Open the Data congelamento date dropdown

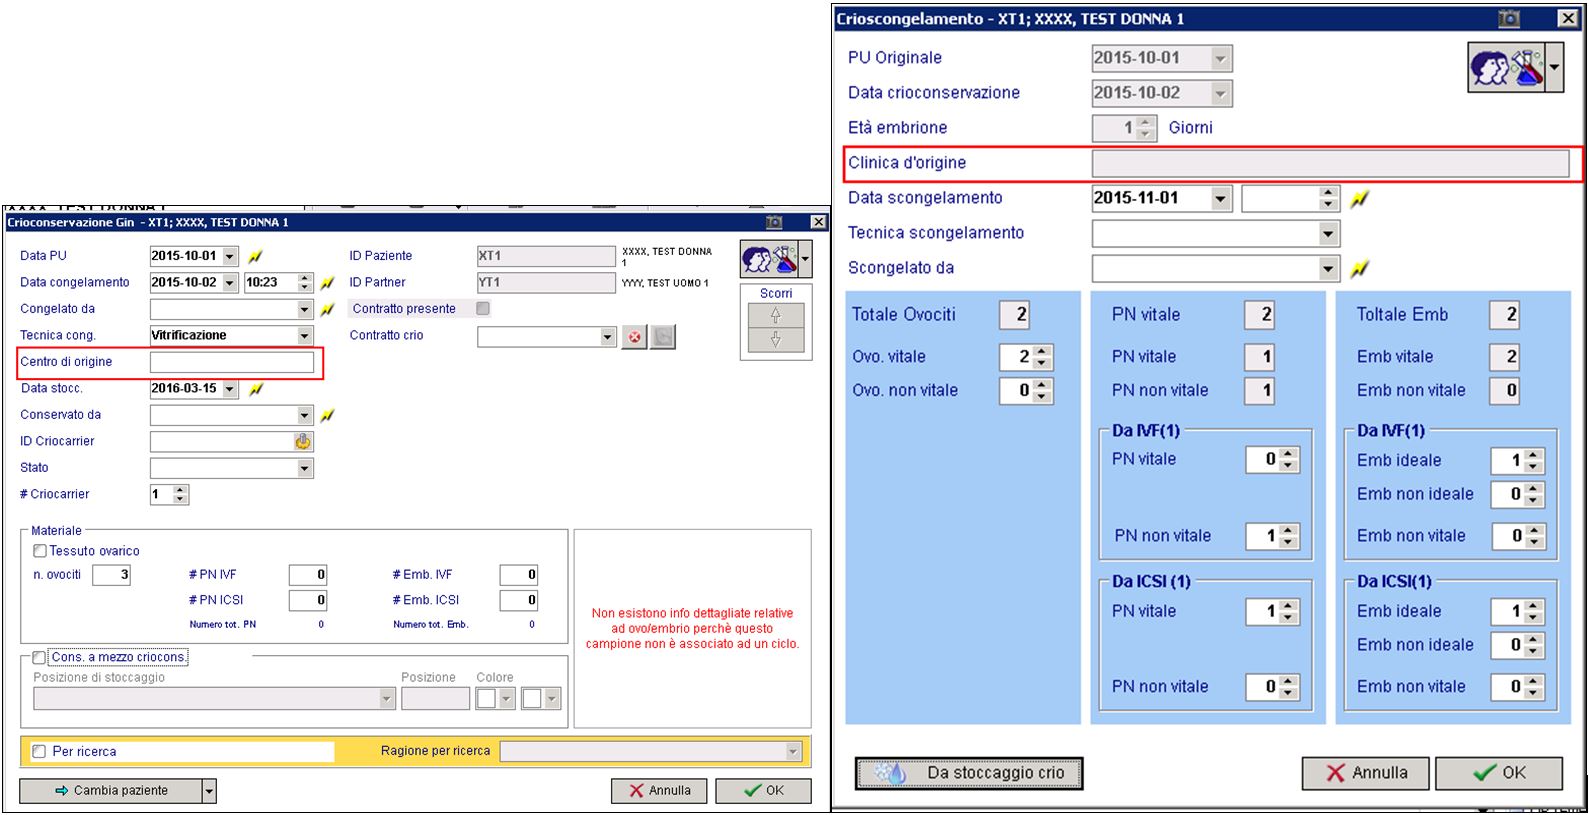click(230, 283)
